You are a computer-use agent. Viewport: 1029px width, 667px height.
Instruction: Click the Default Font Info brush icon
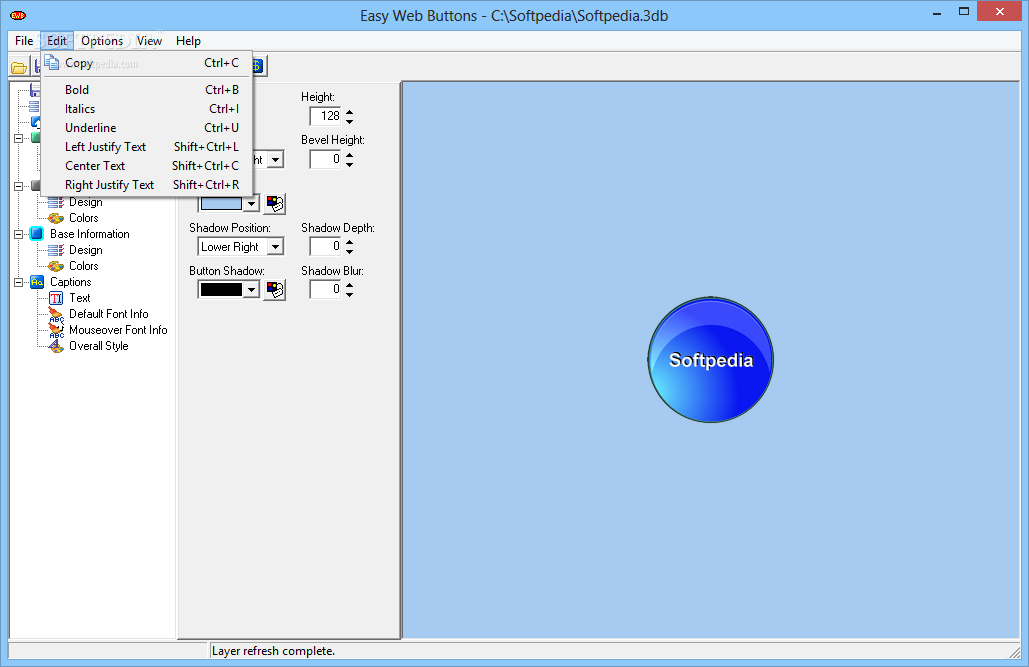click(56, 314)
